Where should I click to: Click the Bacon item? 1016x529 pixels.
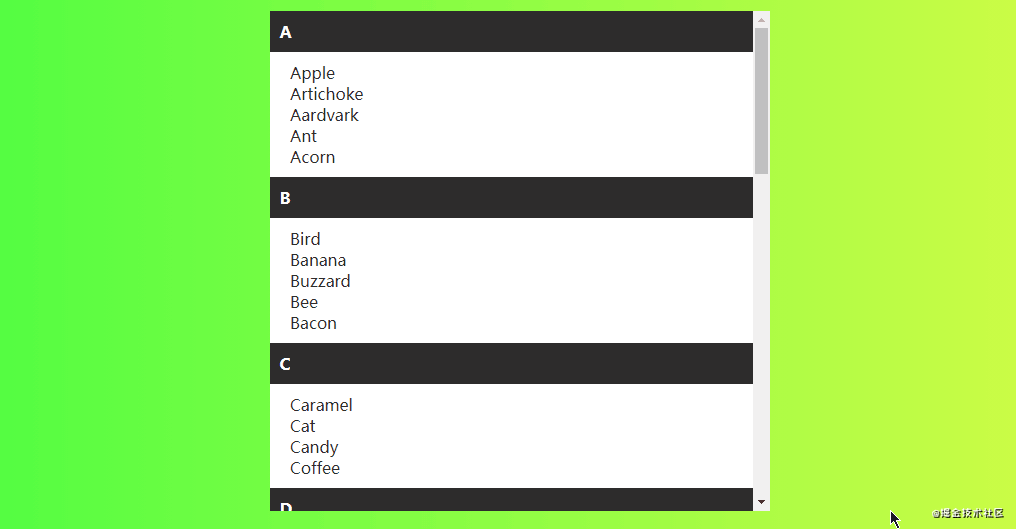pyautogui.click(x=313, y=323)
